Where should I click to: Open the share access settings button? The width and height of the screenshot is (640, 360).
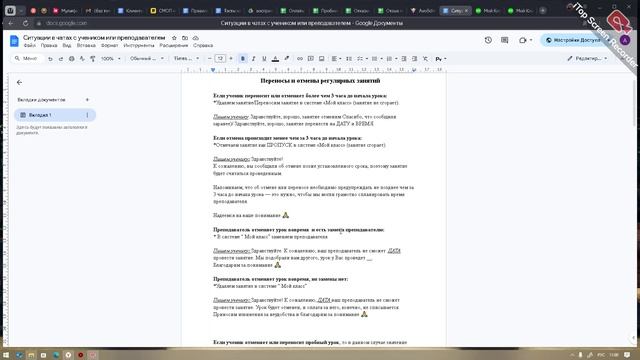[573, 40]
